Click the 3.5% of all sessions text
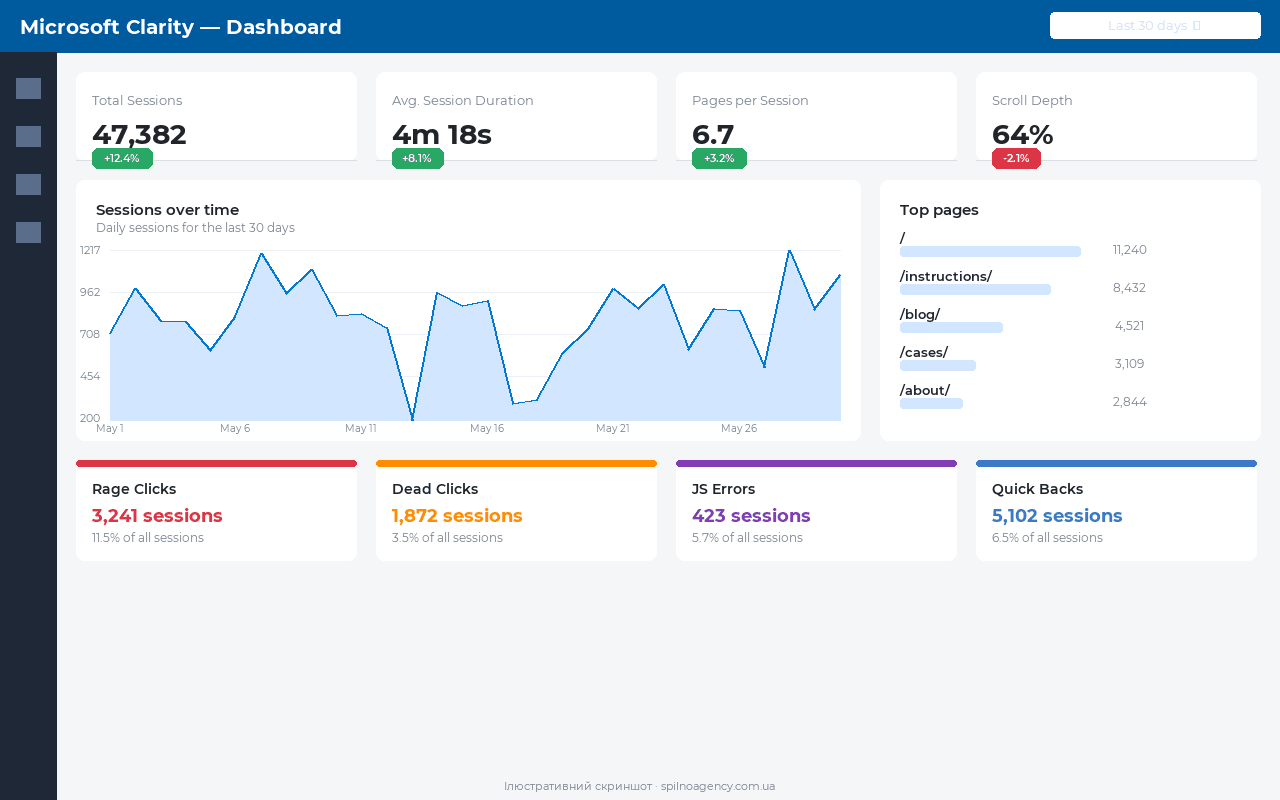This screenshot has height=800, width=1280. 447,538
